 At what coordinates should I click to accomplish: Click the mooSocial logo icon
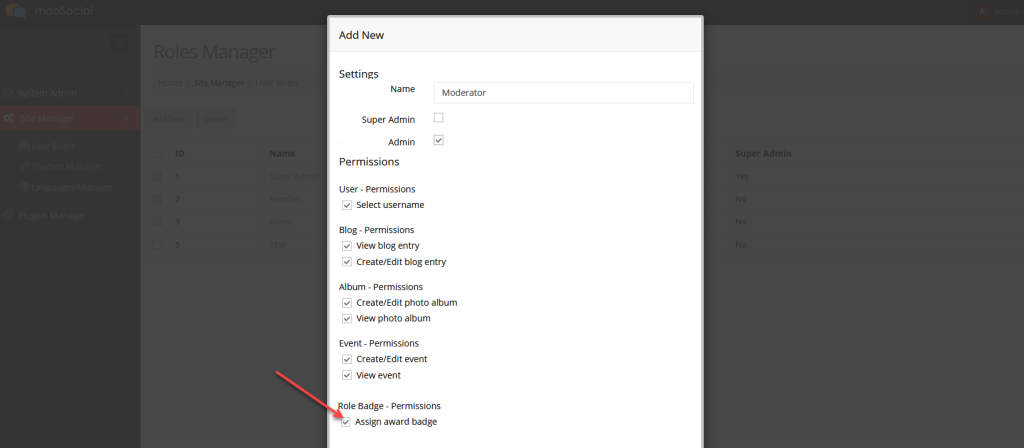pyautogui.click(x=16, y=11)
